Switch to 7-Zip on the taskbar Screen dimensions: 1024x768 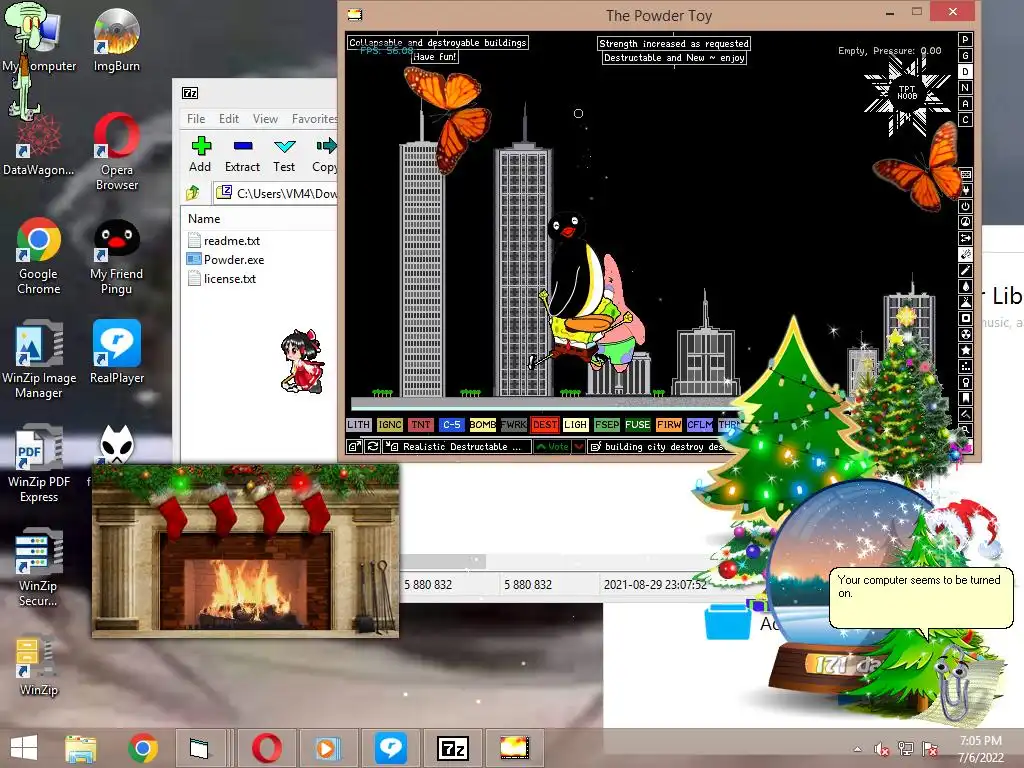pos(453,748)
